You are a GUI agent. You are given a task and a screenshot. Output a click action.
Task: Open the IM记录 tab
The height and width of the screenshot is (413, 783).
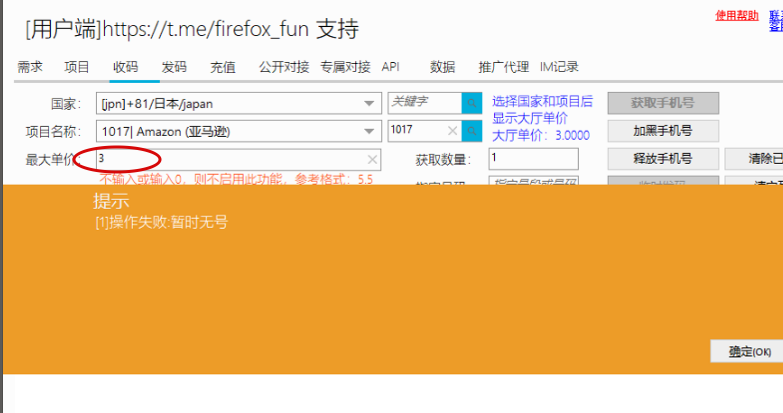pos(559,67)
